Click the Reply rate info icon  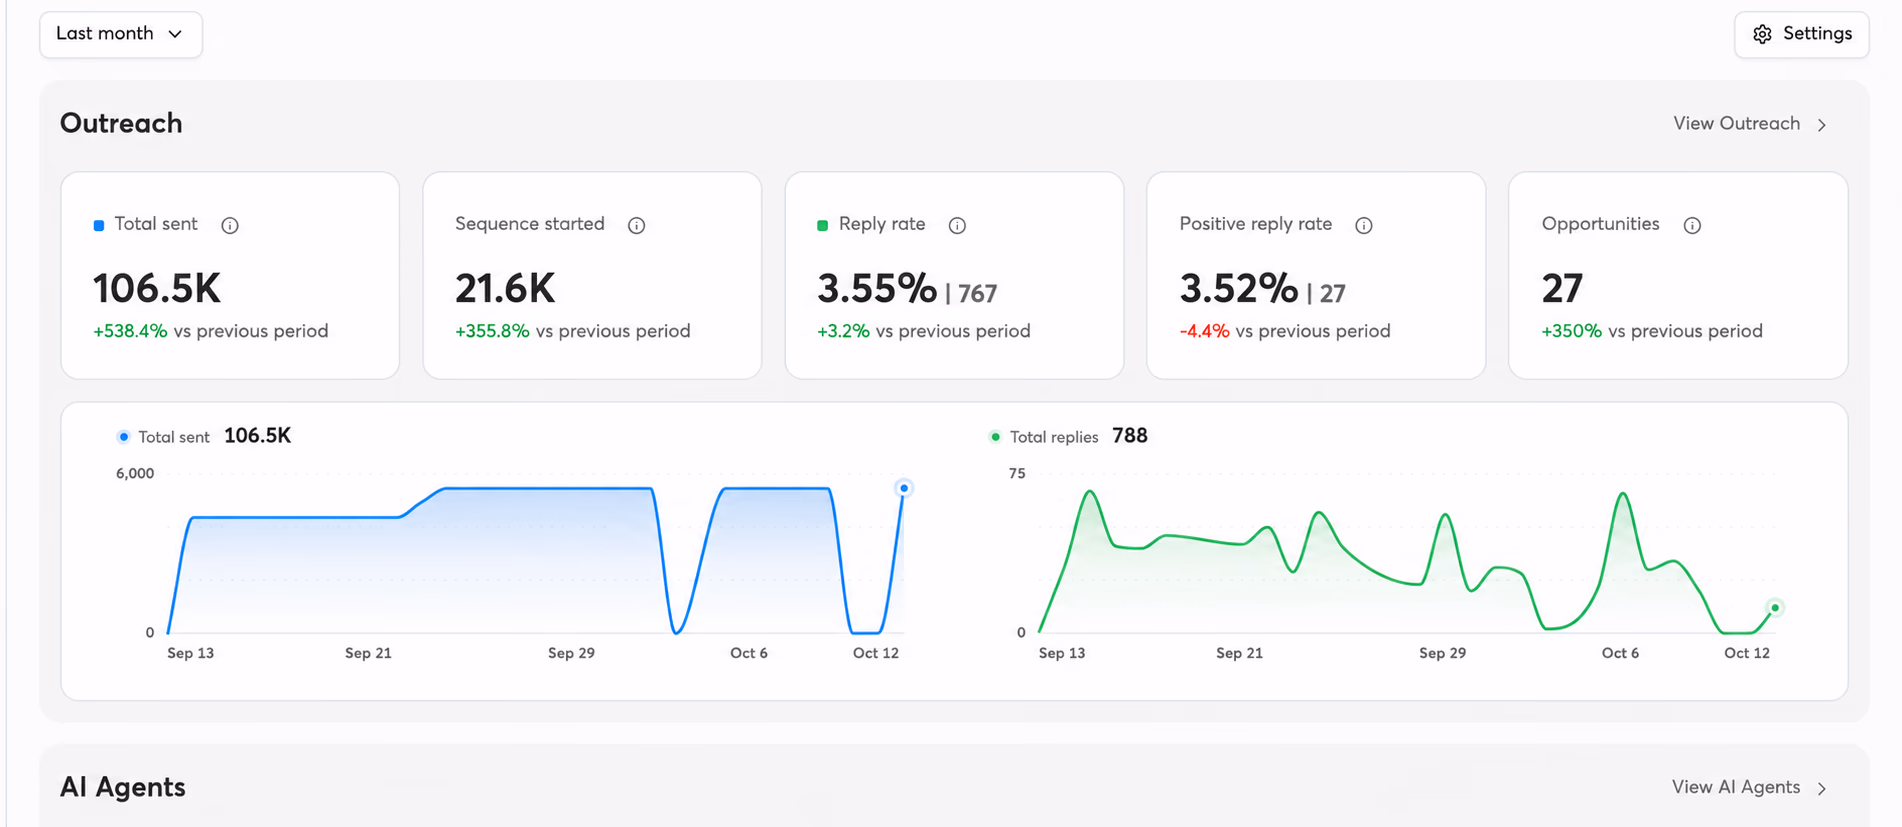click(x=957, y=225)
